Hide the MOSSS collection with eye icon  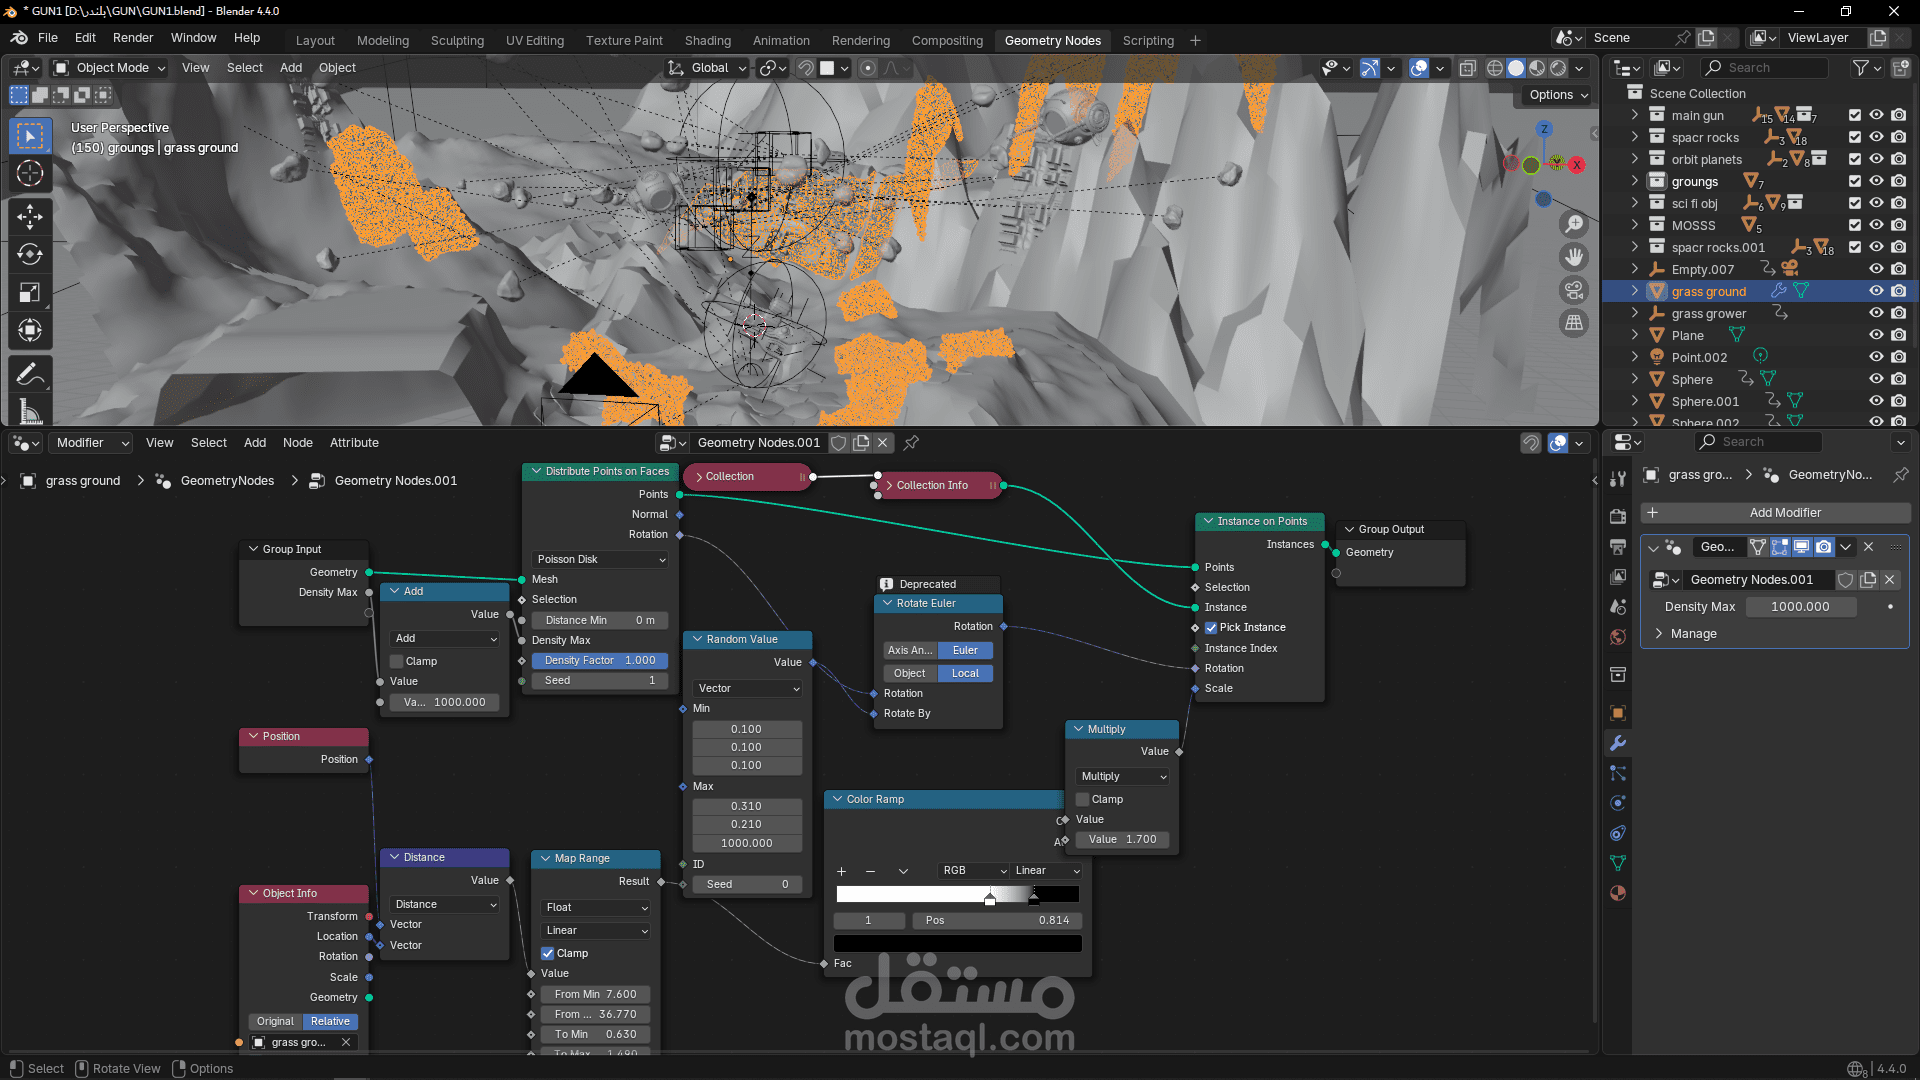(1876, 225)
